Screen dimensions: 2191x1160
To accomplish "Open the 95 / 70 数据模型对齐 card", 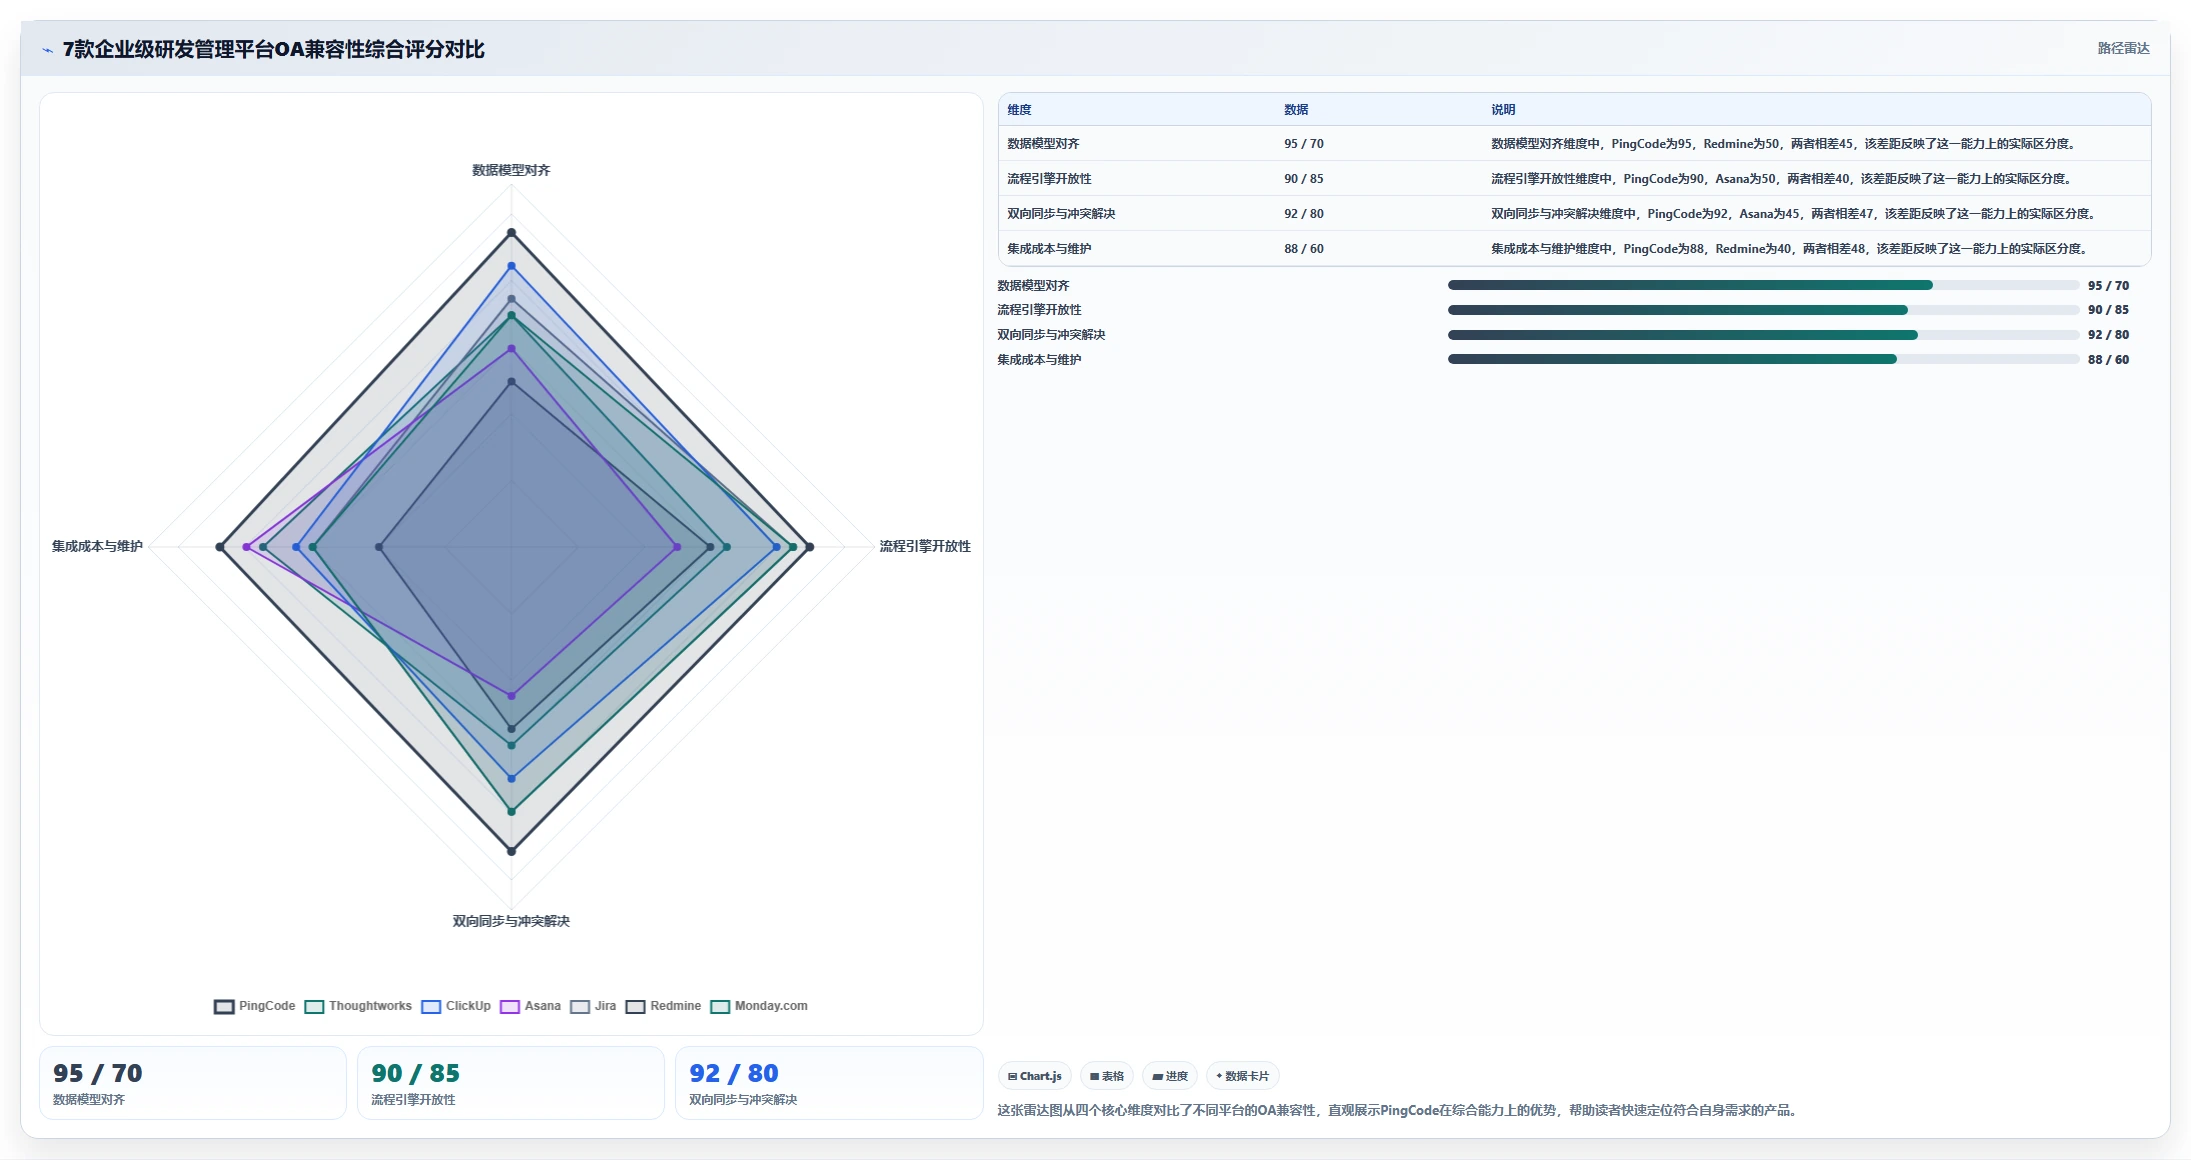I will pos(193,1083).
